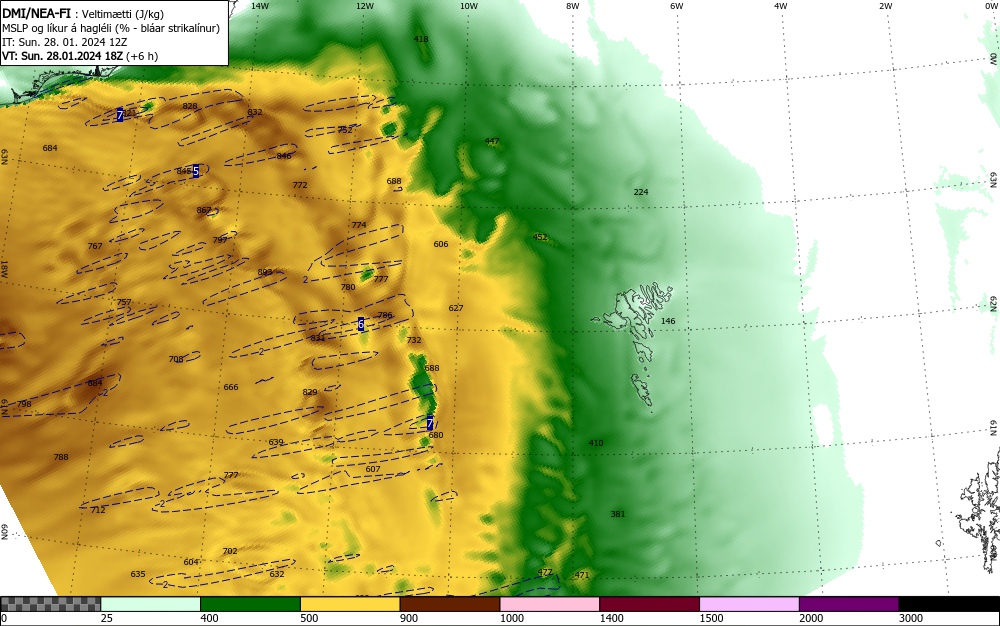
Task: Click the 8W longitude label
Action: coord(573,6)
